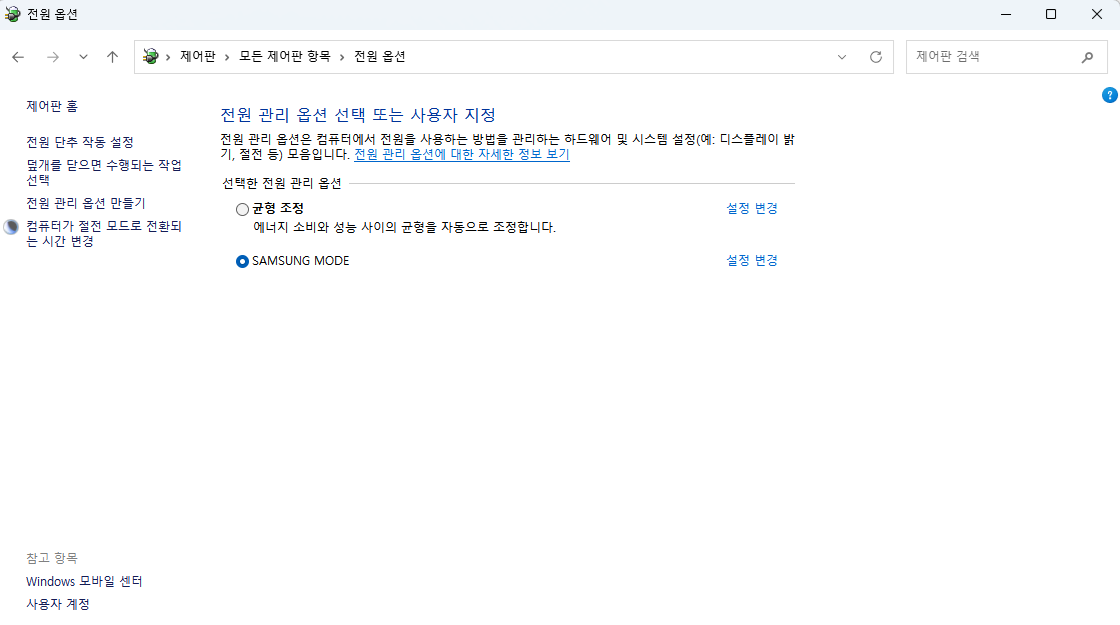Click the power options icon in address bar
The image size is (1120, 625).
click(x=150, y=56)
